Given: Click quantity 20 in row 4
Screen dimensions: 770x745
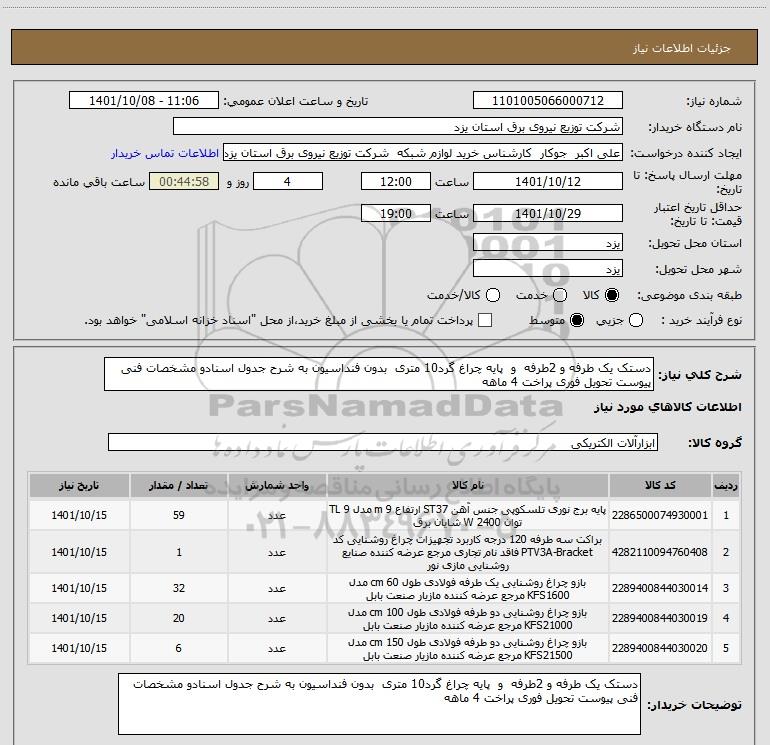Looking at the screenshot, I should 179,618.
